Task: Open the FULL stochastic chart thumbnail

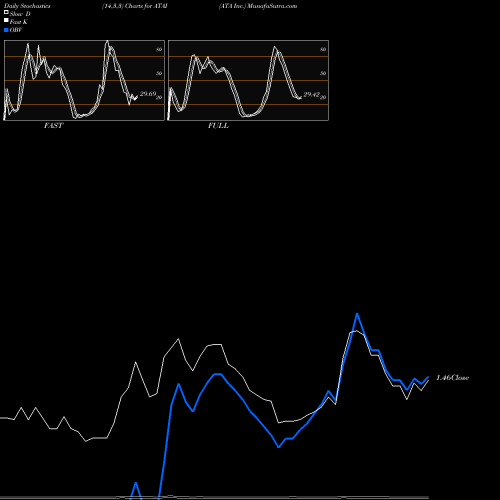Action: click(248, 80)
